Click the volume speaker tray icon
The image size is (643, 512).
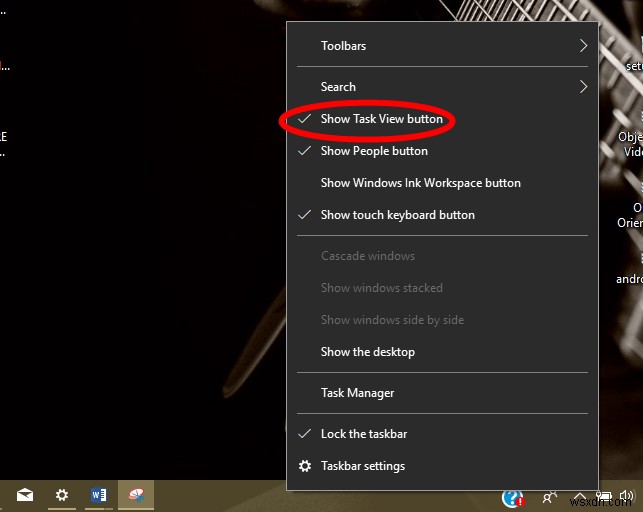pyautogui.click(x=627, y=496)
